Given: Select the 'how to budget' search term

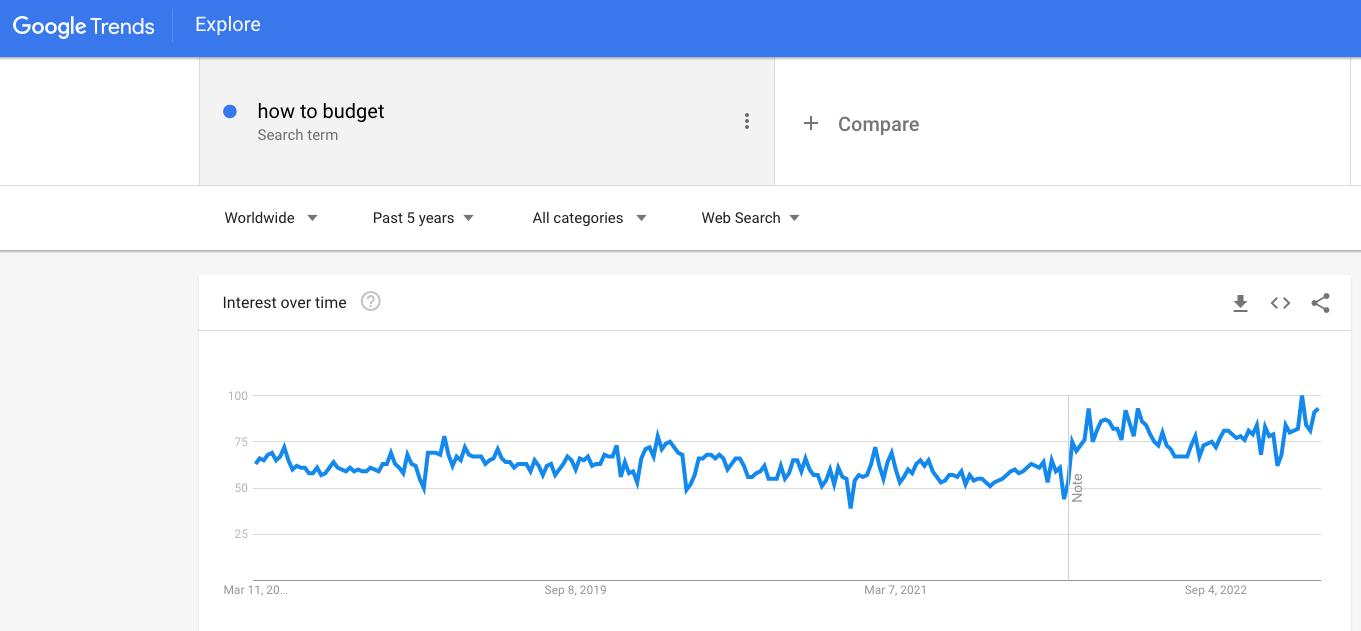Looking at the screenshot, I should 321,112.
